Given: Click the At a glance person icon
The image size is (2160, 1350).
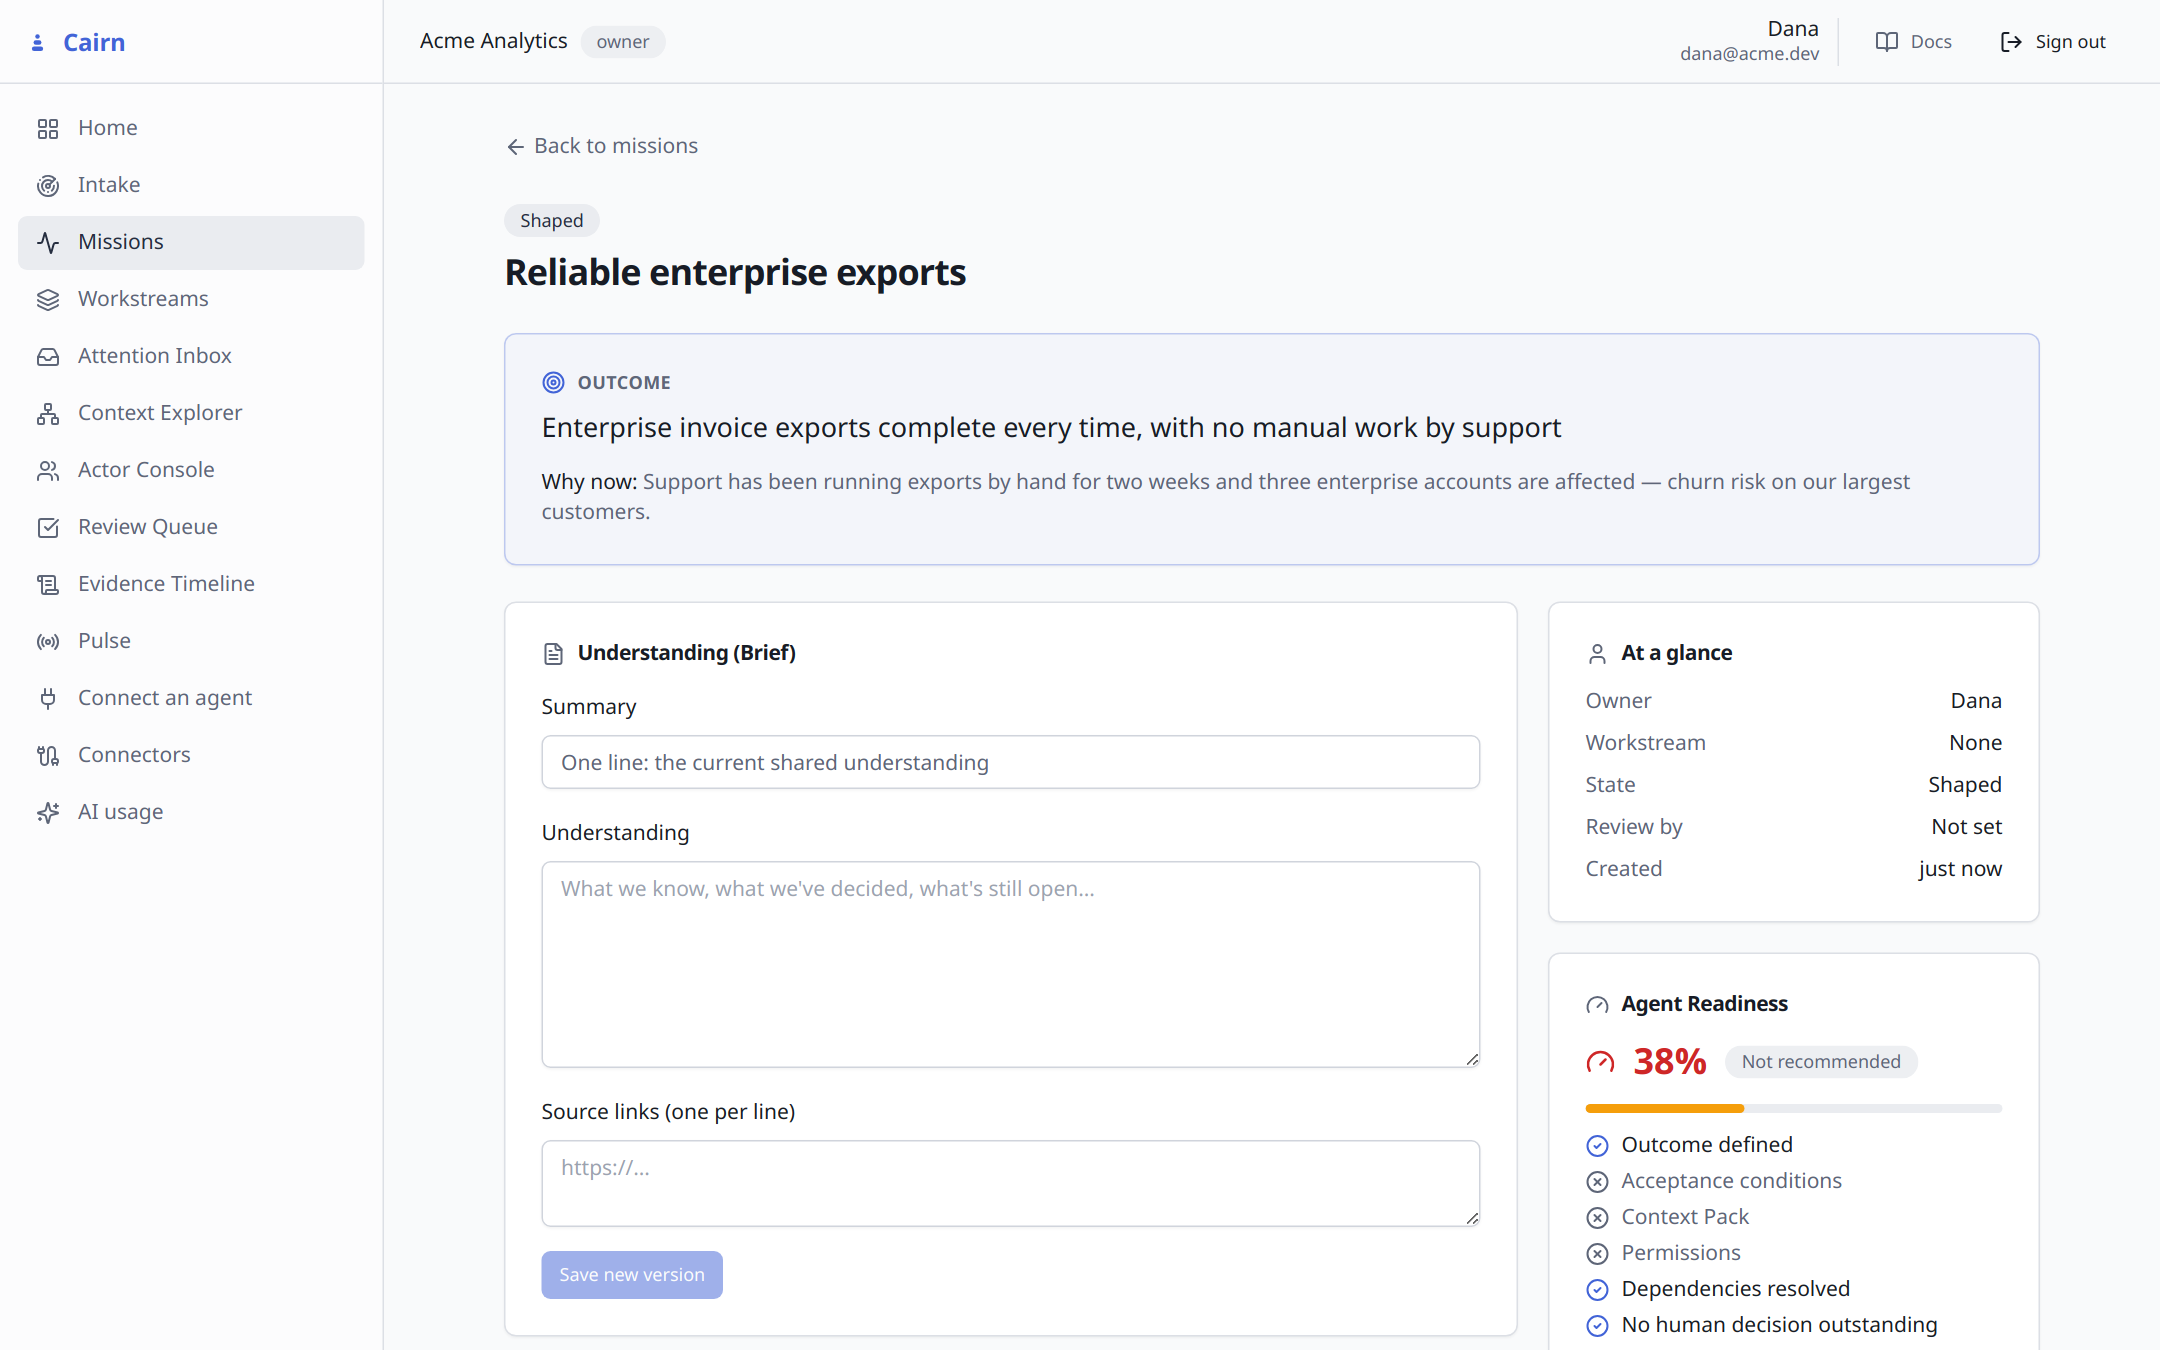Looking at the screenshot, I should pyautogui.click(x=1597, y=654).
